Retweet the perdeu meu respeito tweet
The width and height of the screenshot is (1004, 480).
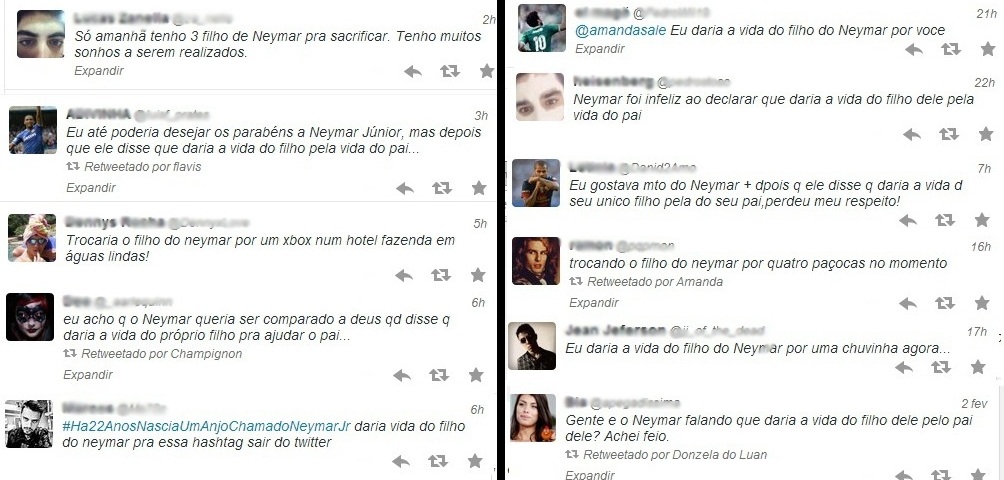click(945, 220)
